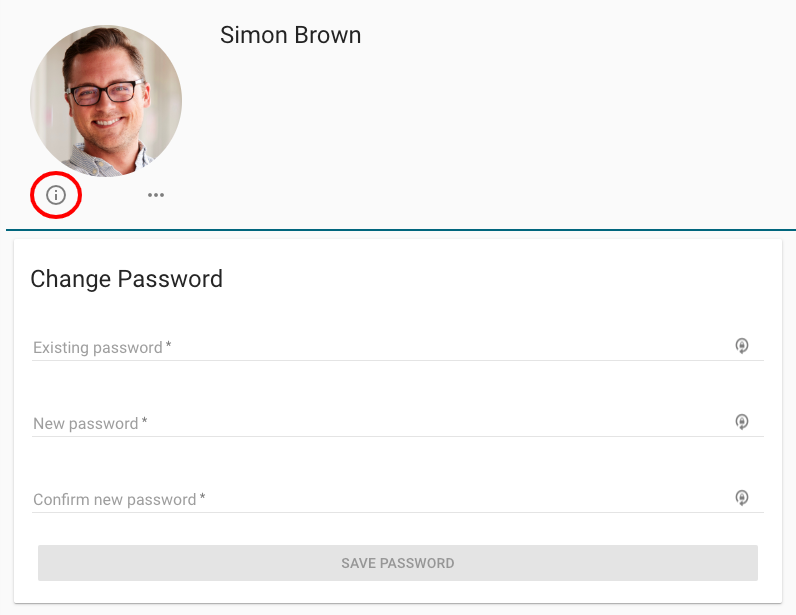Click the asterisk beside Confirm new password
Image resolution: width=796 pixels, height=615 pixels.
pos(203,498)
